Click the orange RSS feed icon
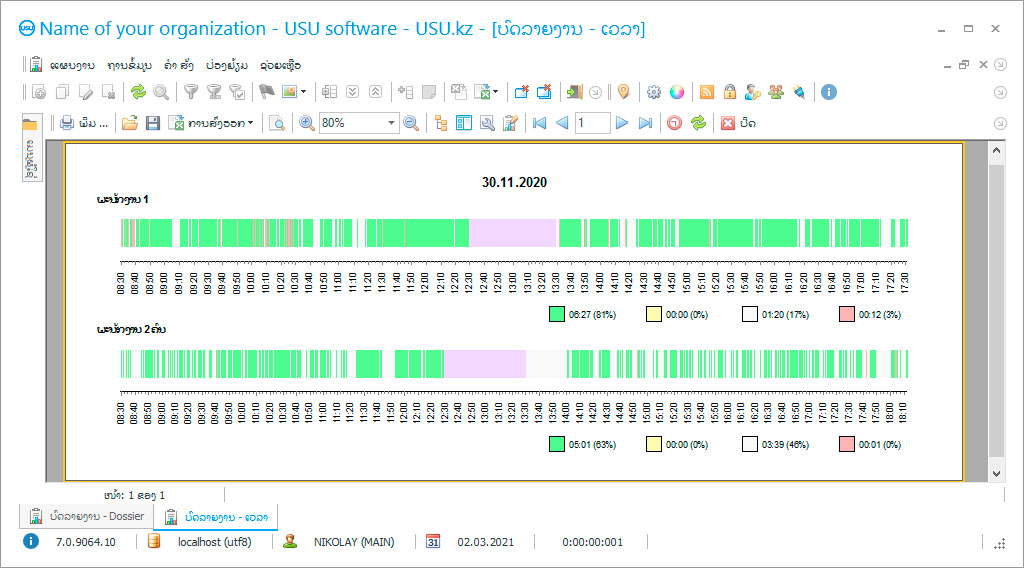The image size is (1024, 568). point(707,92)
